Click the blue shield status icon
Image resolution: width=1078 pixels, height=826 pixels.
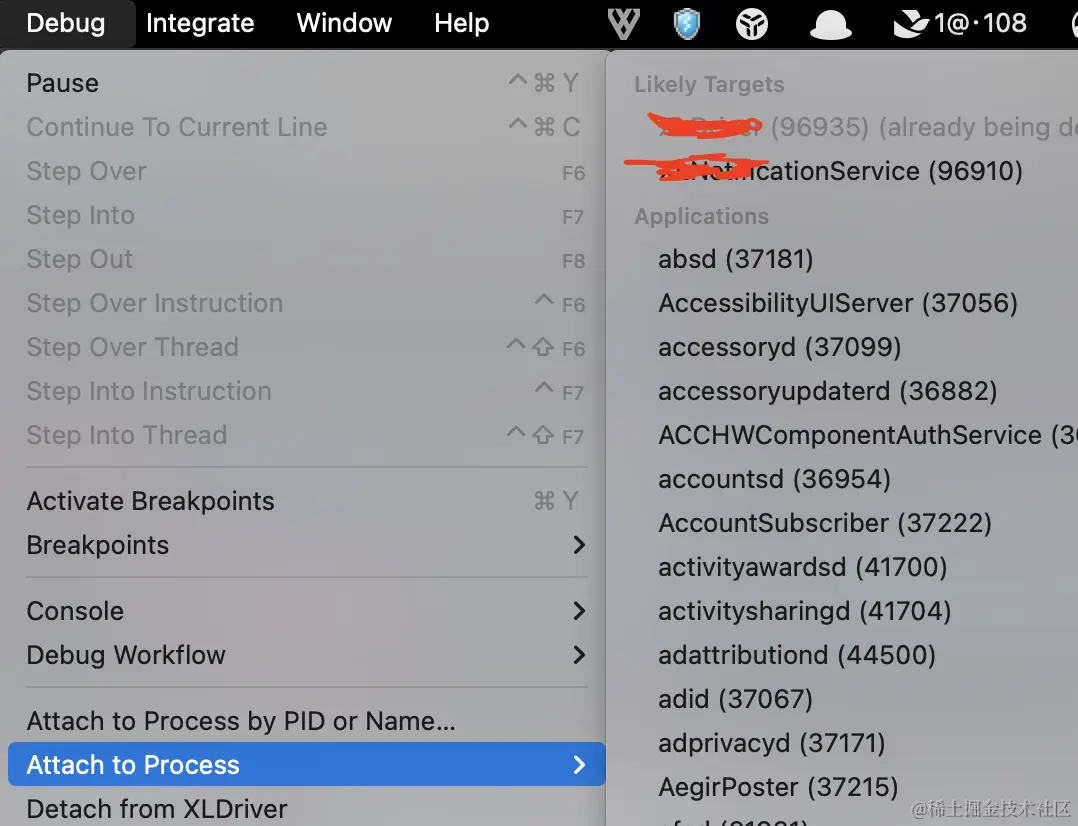pos(687,24)
